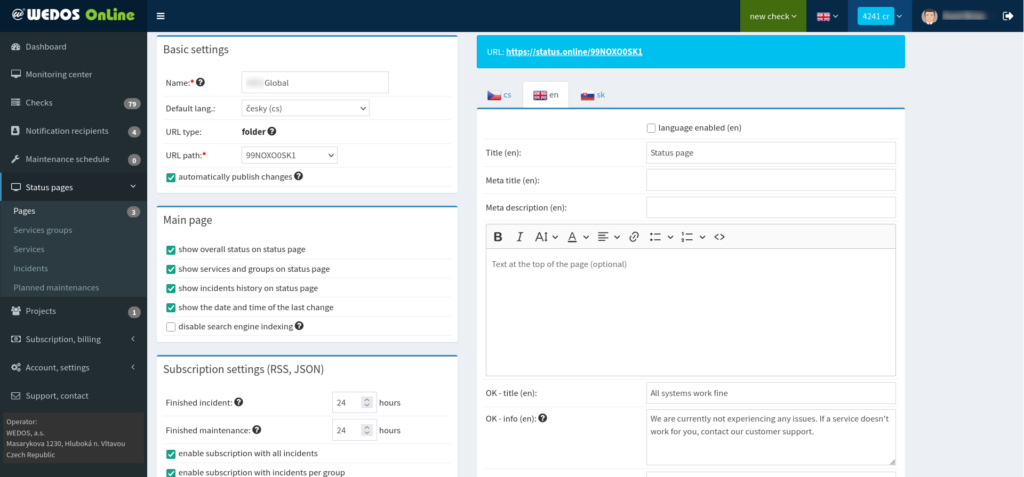Uncheck automatically publish changes
Screen dimensions: 1024x477
pos(171,177)
